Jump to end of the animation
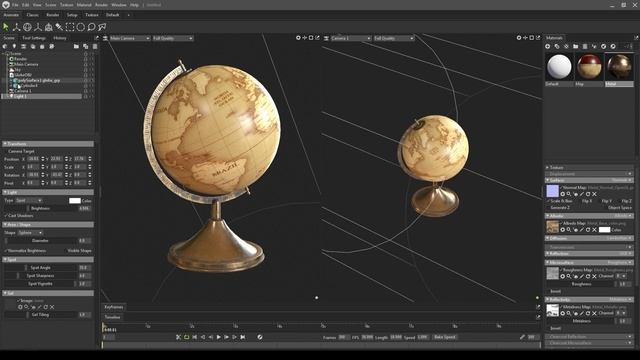Screen dimensions: 640x360 [x=243, y=337]
